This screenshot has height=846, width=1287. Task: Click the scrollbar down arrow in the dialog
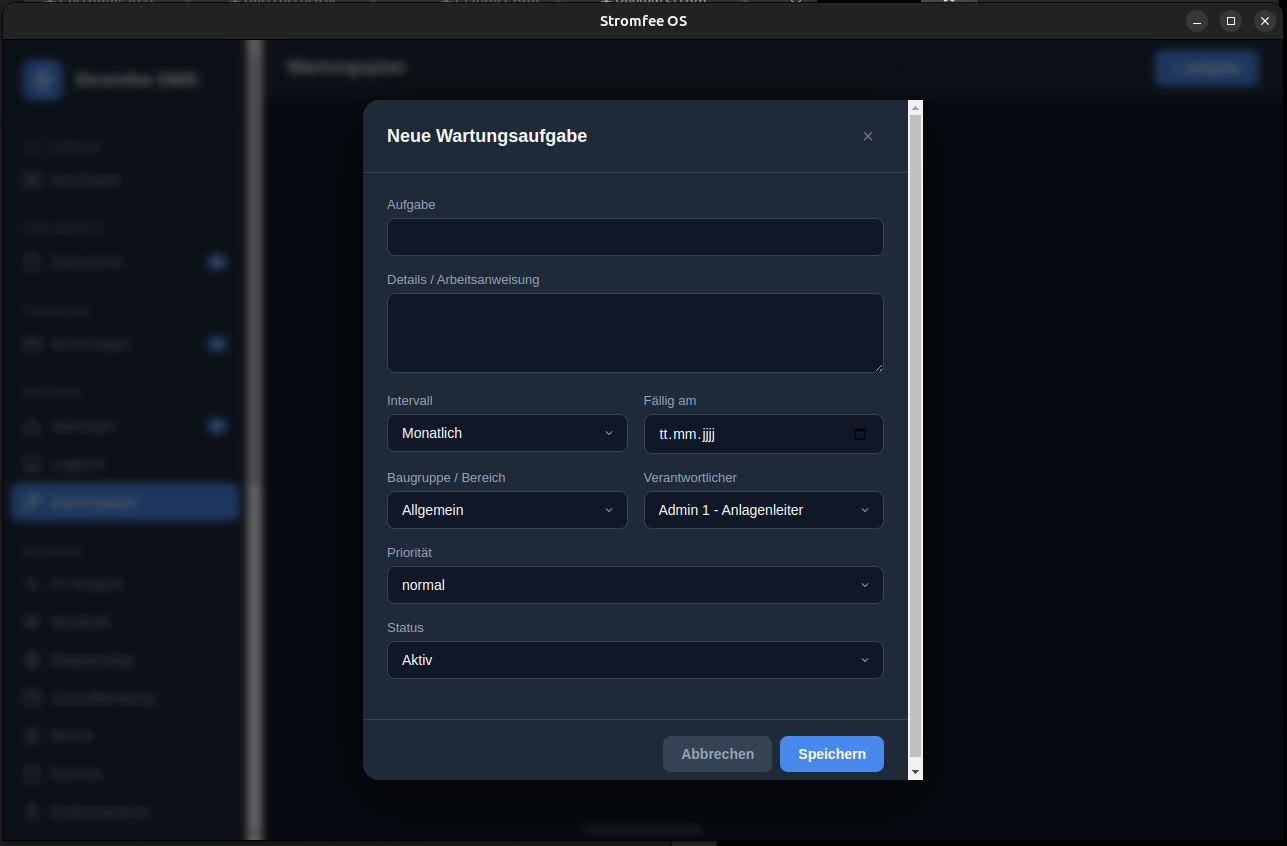pos(915,772)
